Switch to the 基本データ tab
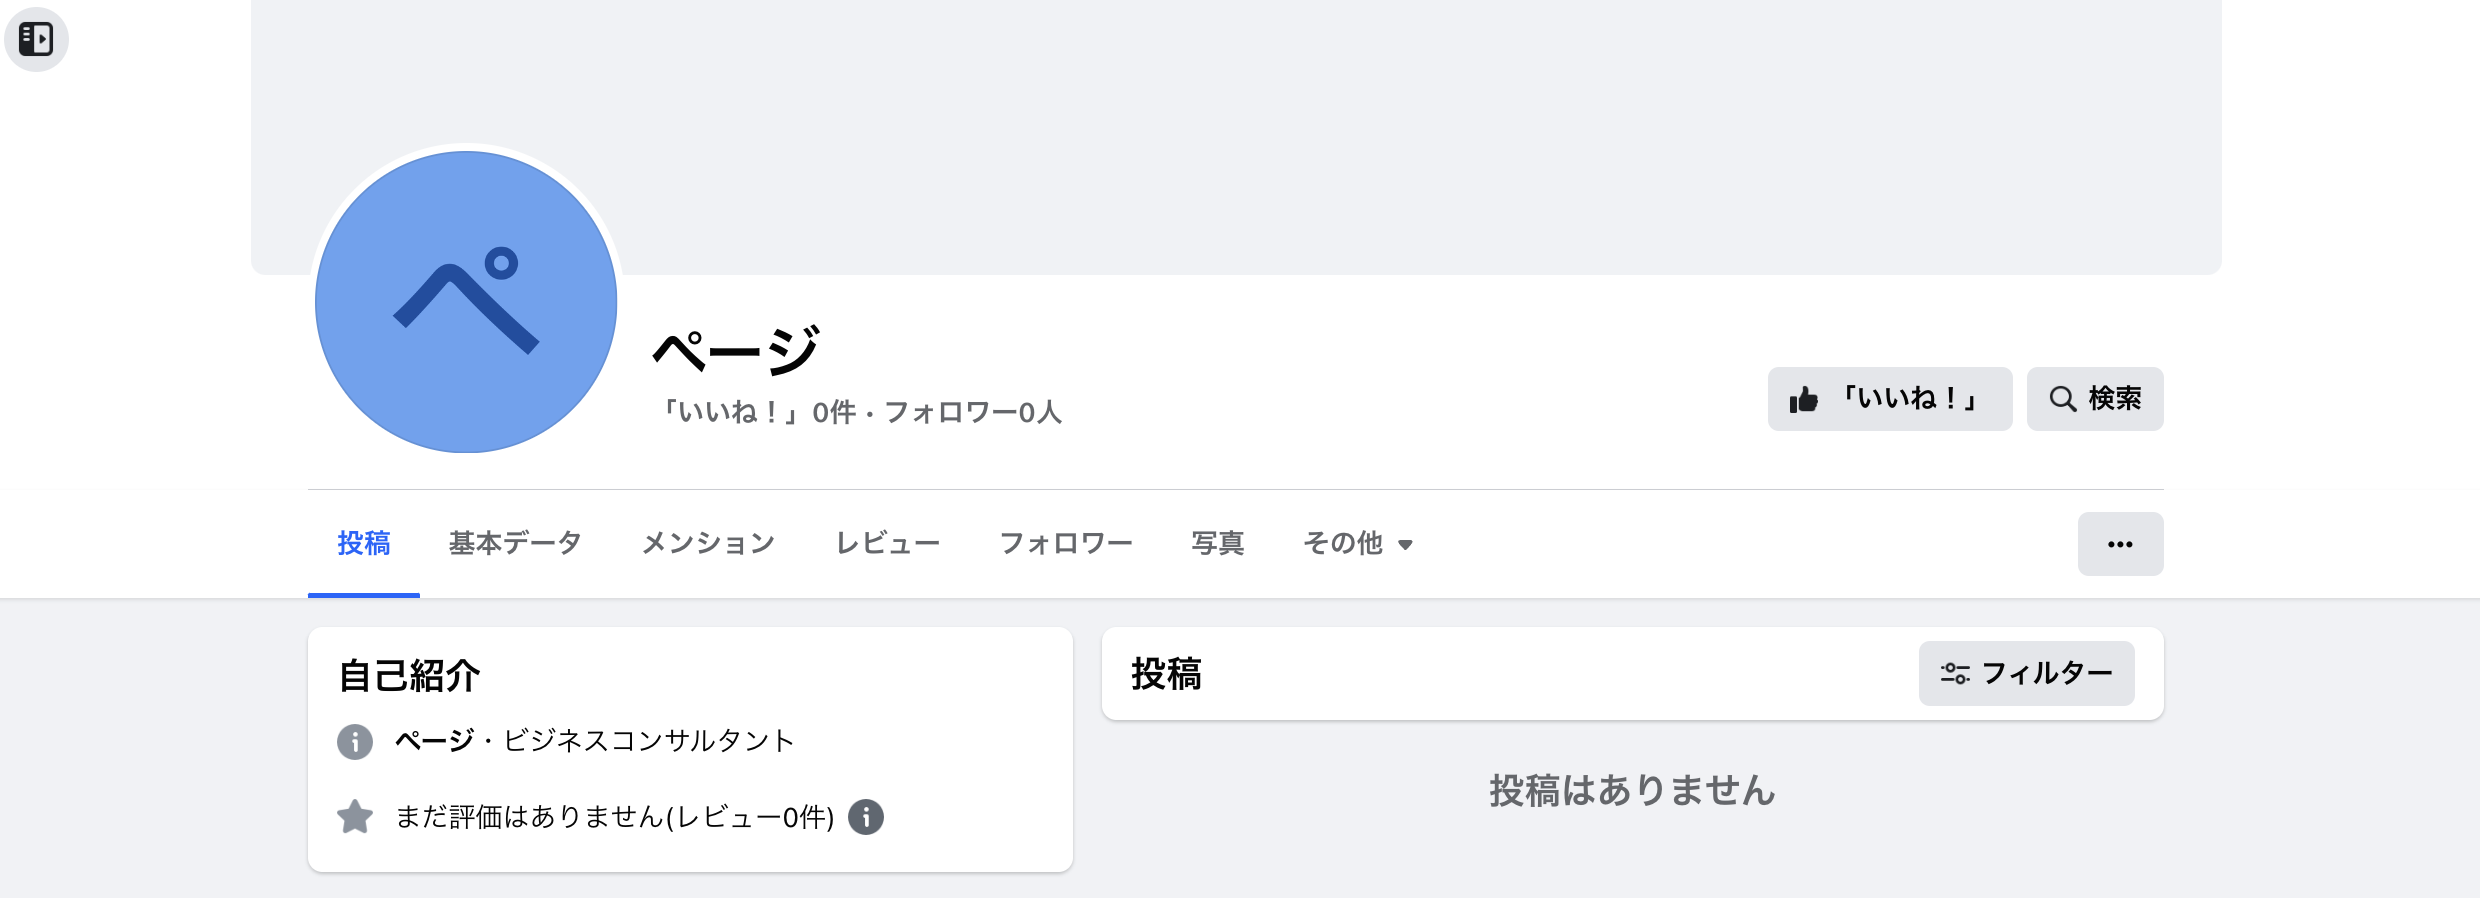This screenshot has width=2480, height=898. [515, 543]
